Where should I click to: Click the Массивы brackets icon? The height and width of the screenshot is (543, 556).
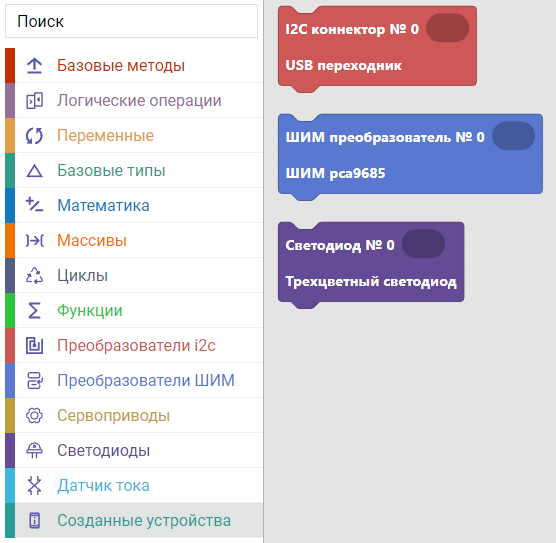[34, 240]
